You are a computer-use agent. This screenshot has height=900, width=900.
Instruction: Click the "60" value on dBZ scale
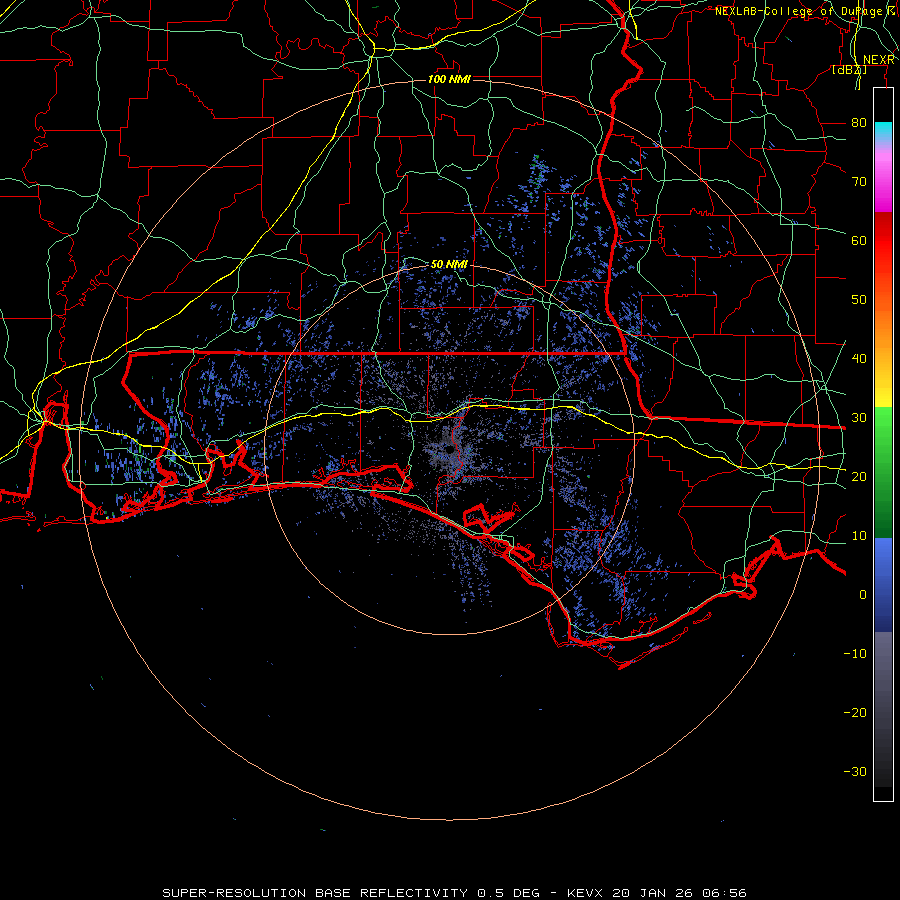[x=859, y=241]
